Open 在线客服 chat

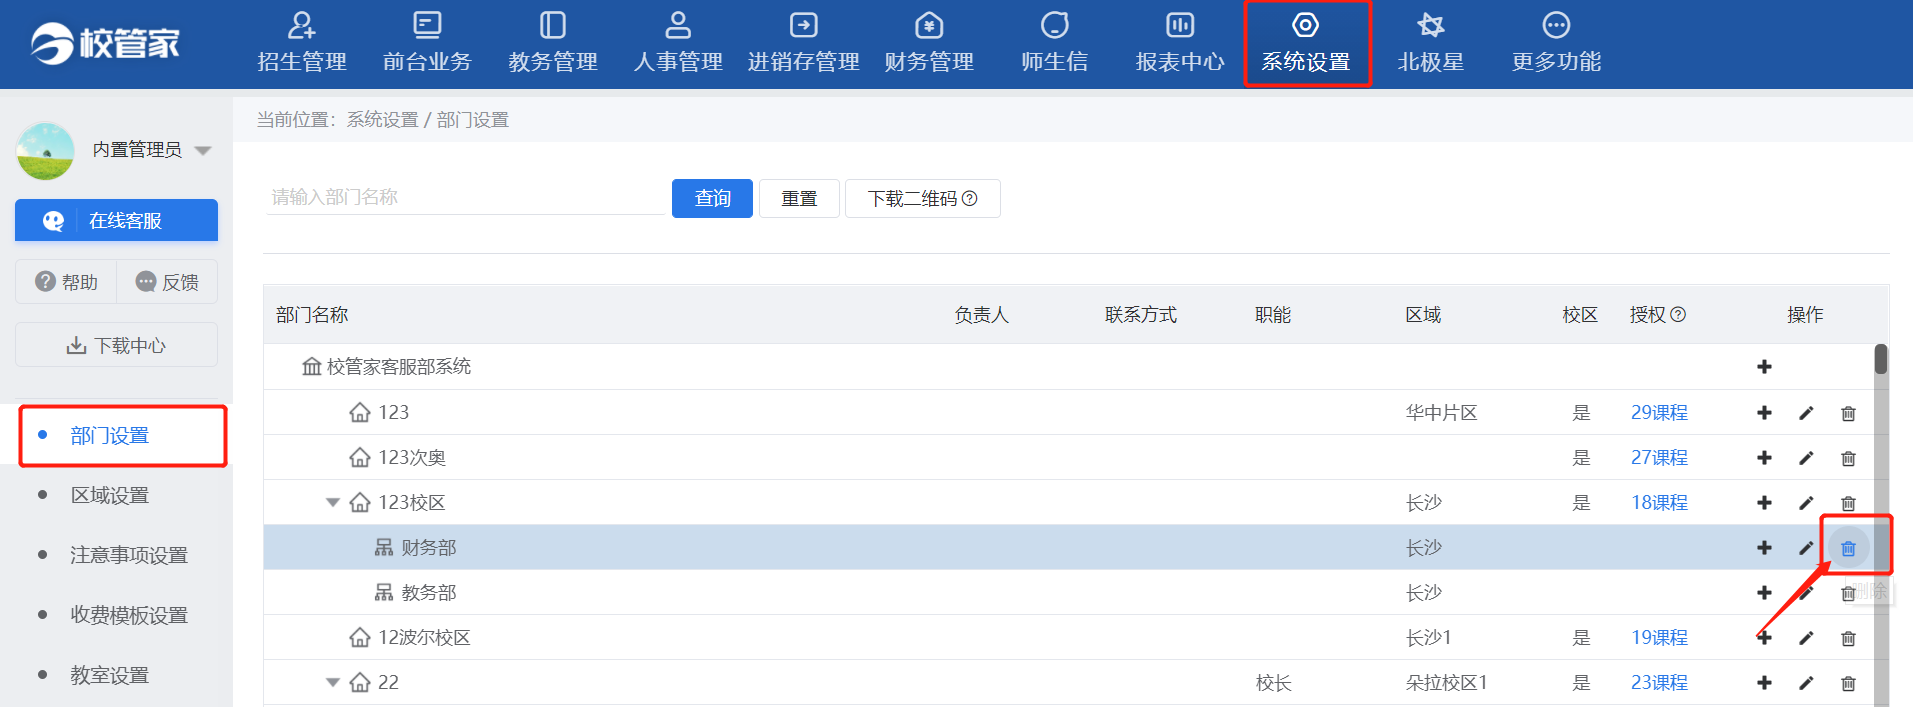116,220
